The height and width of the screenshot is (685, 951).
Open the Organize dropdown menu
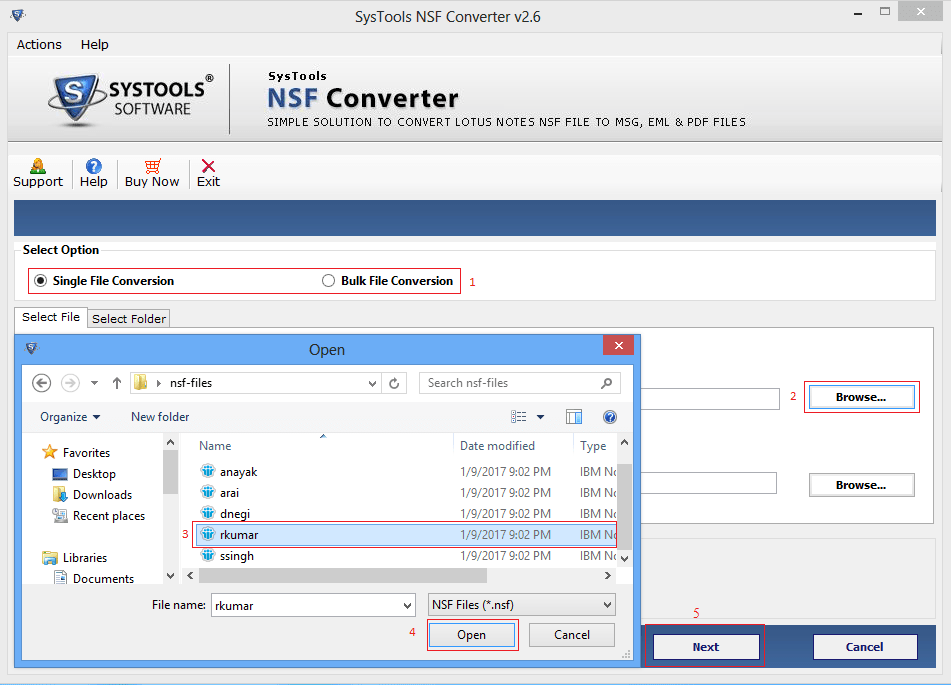coord(70,417)
